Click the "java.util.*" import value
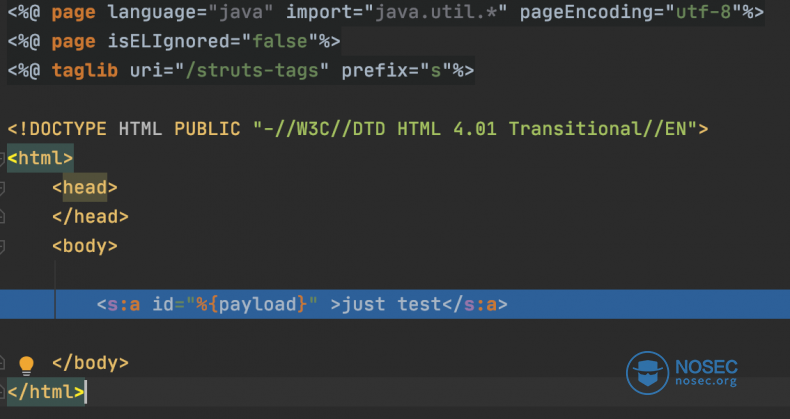The image size is (790, 419). [436, 12]
